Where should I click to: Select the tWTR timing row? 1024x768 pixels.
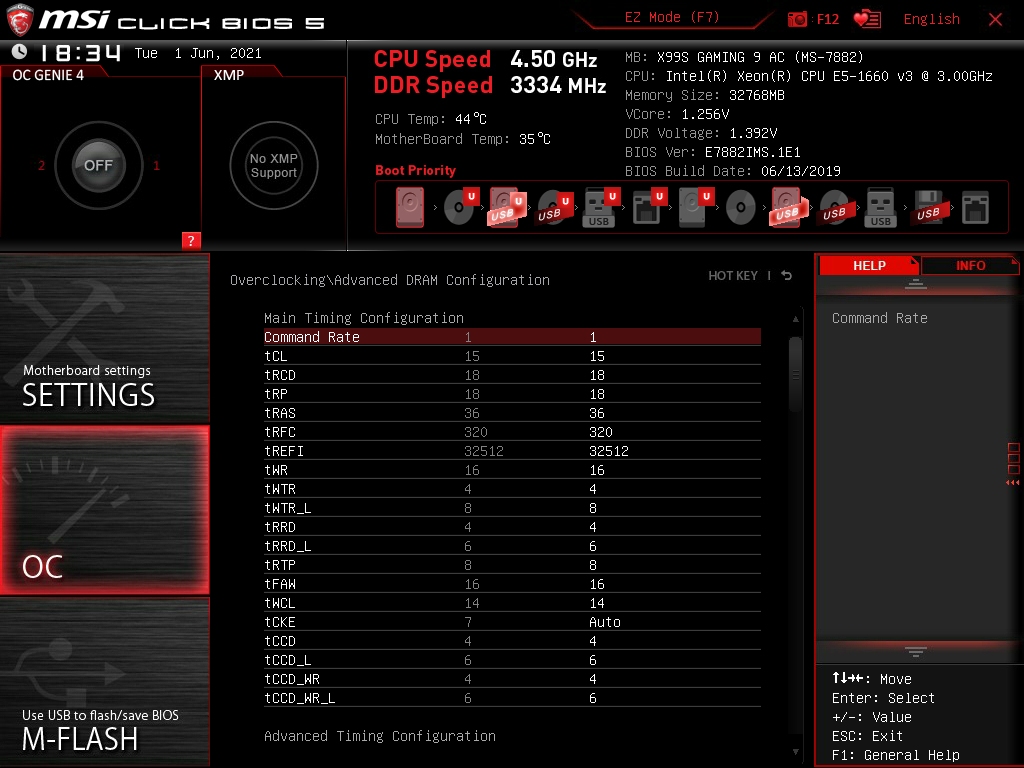pyautogui.click(x=512, y=488)
